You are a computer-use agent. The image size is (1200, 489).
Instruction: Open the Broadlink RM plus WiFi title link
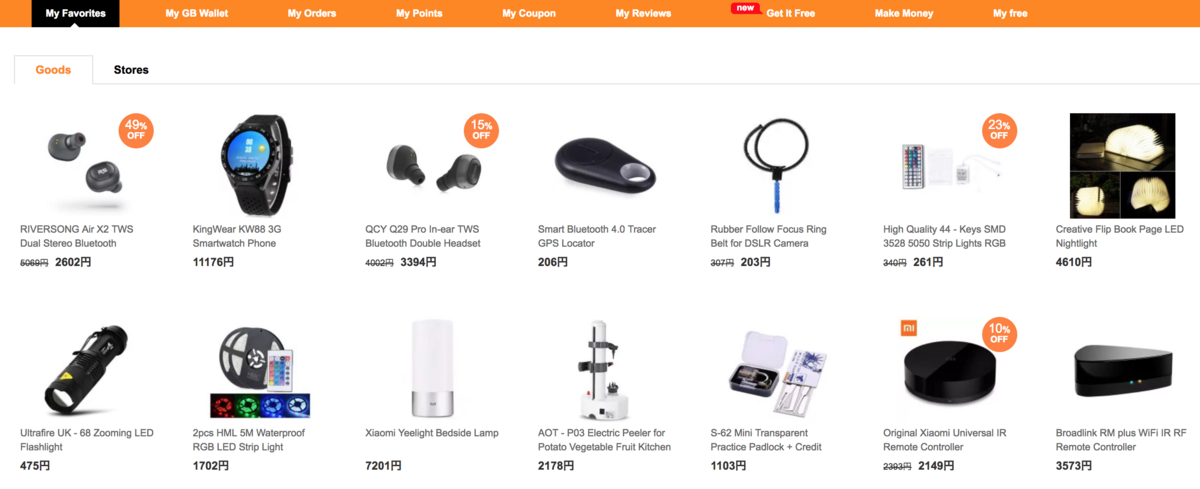click(x=1121, y=440)
